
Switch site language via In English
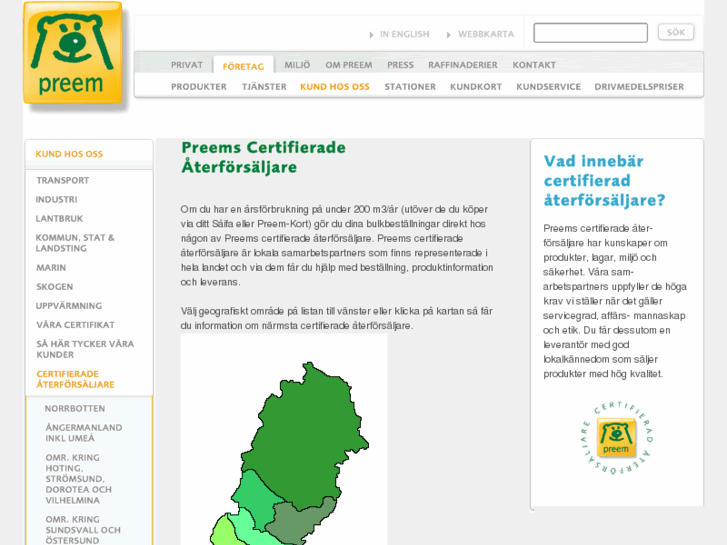[x=404, y=34]
